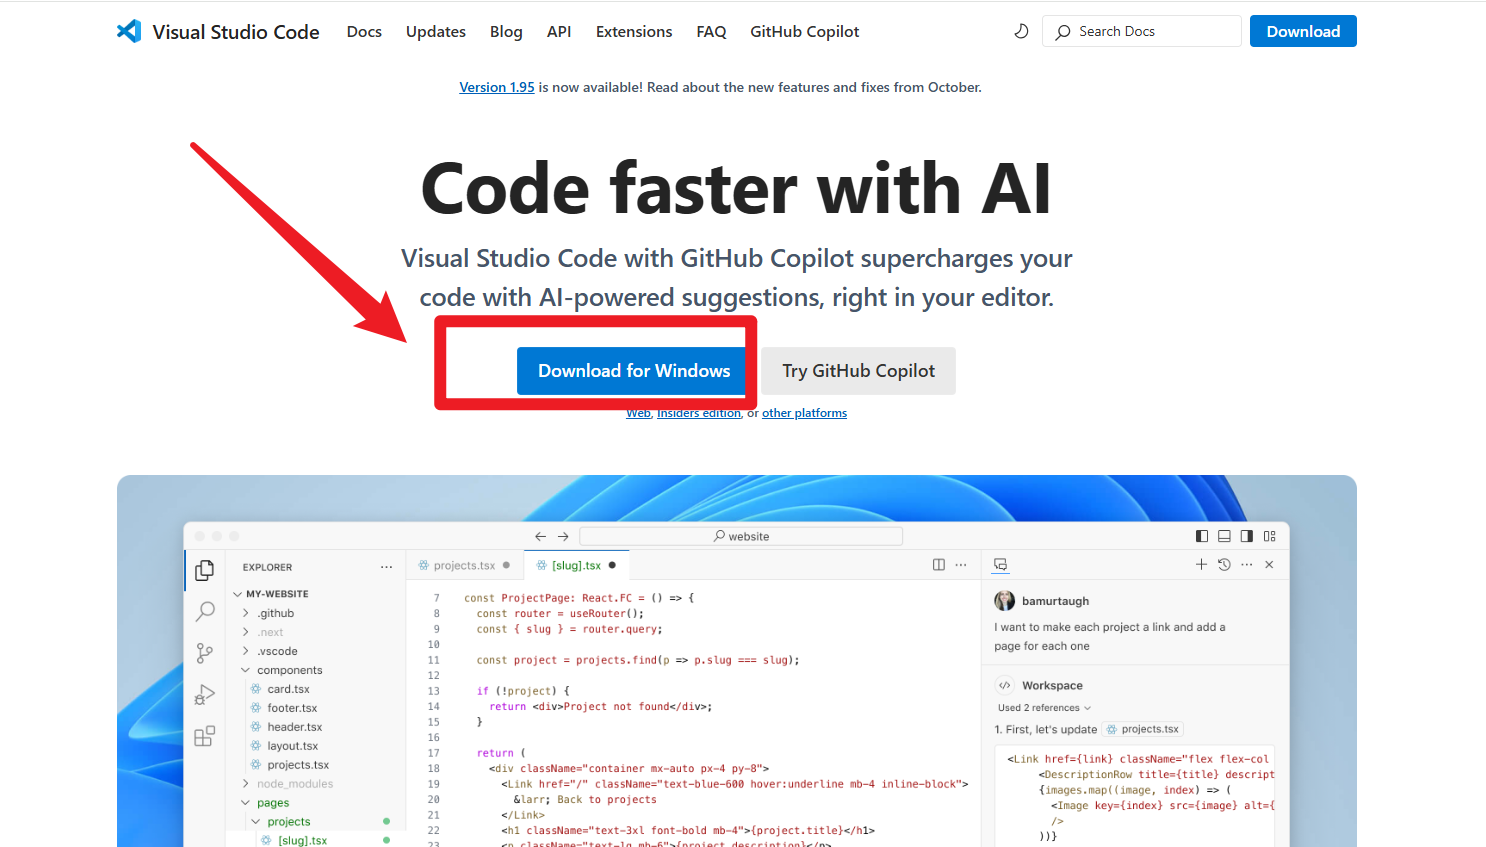Open the Version 1.95 link
1486x847 pixels.
pyautogui.click(x=497, y=87)
